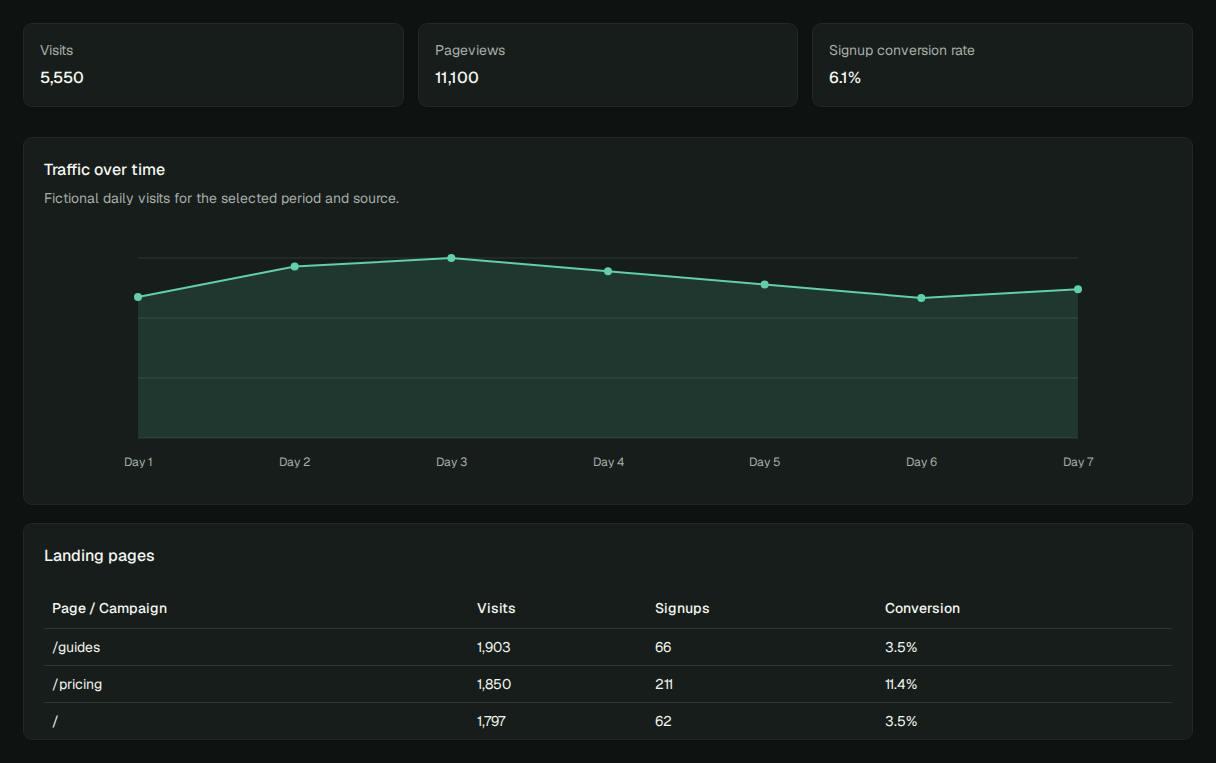The image size is (1216, 763).
Task: Select the Day 7 data point on chart
Action: (1078, 289)
